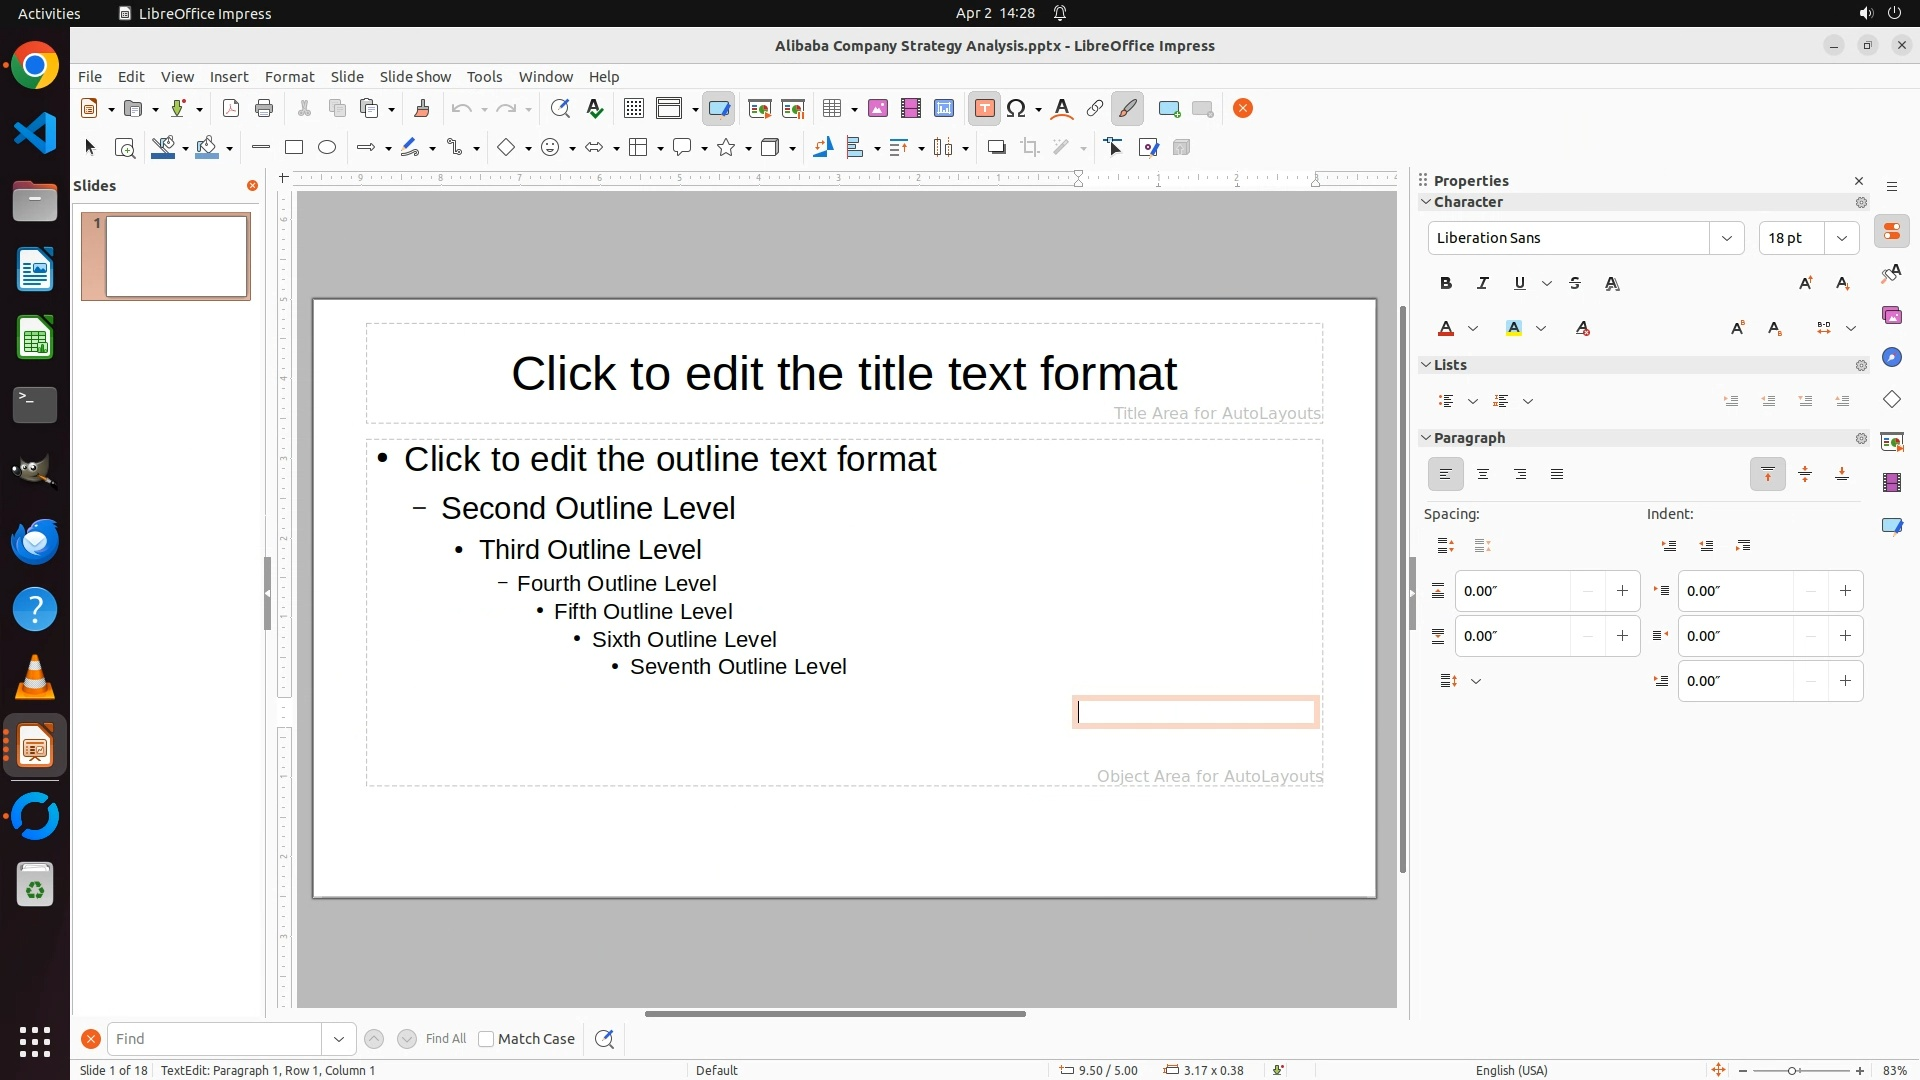Click the Insert Table icon
The height and width of the screenshot is (1080, 1920).
click(831, 109)
